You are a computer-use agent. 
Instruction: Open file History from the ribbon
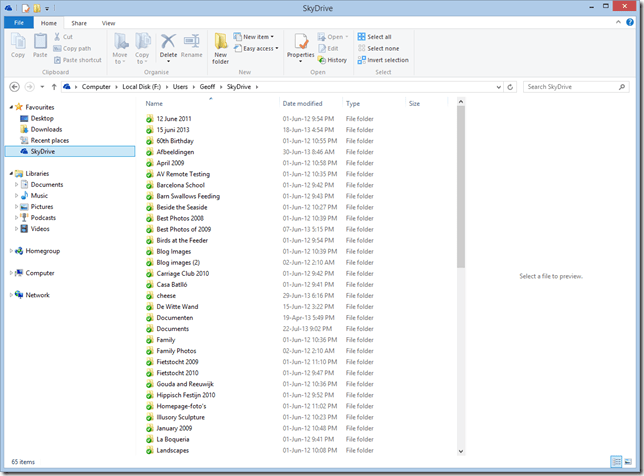(x=332, y=60)
